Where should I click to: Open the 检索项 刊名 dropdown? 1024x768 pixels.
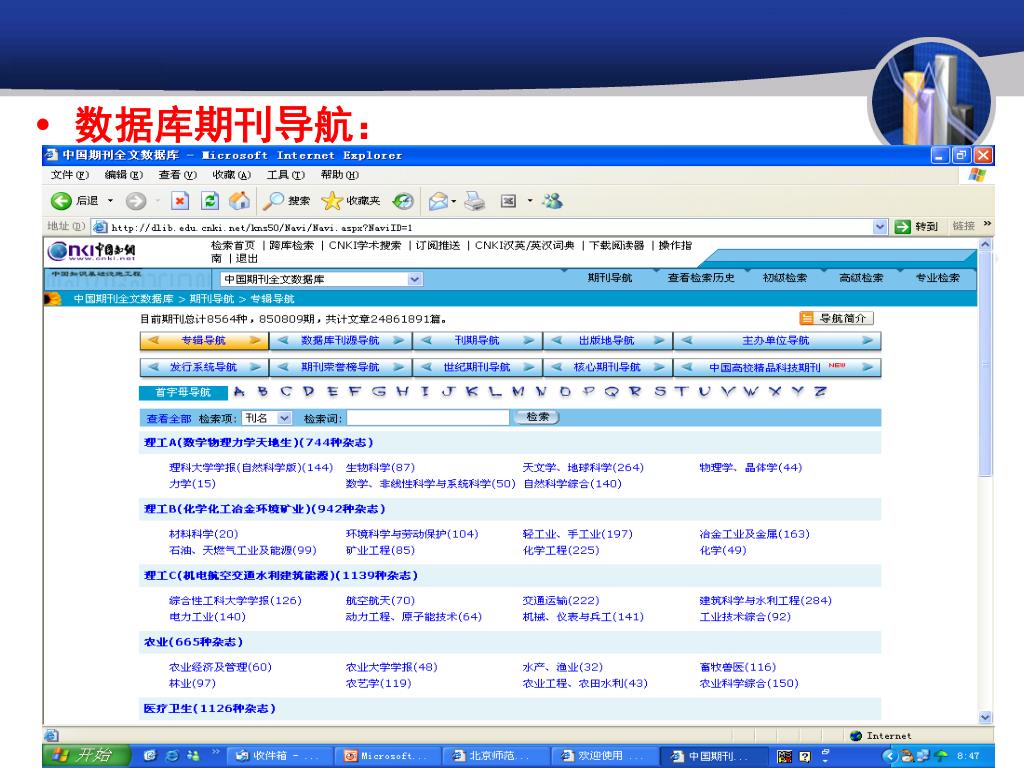[284, 418]
